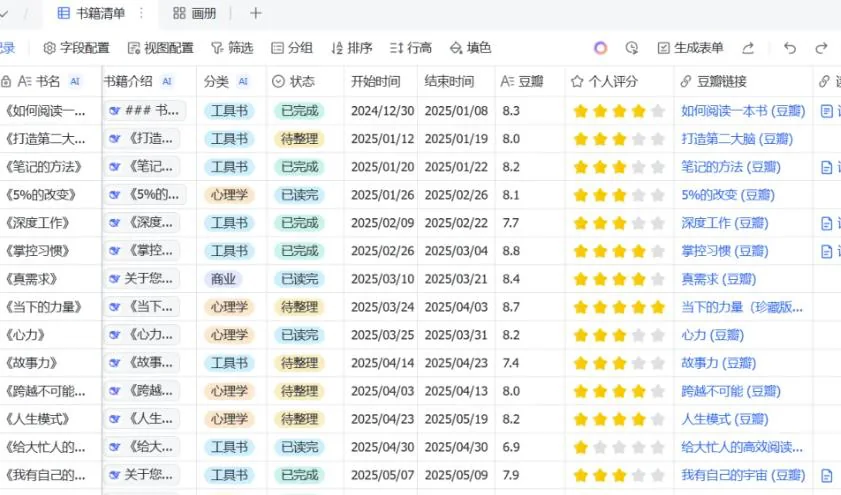Open AI intro cell of 真需求
Viewport: 841px width, 495px height.
point(142,279)
